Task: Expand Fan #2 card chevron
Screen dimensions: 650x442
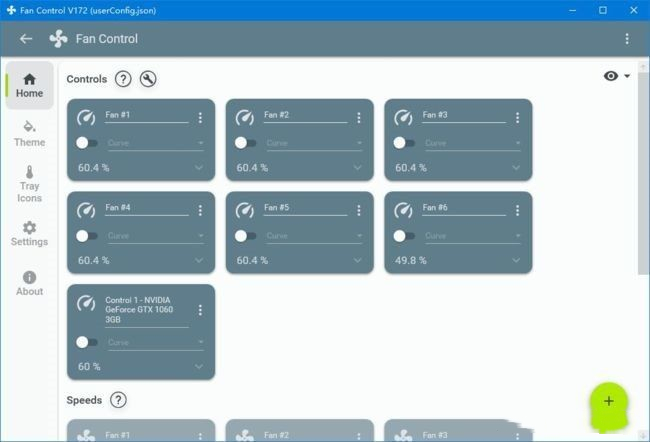Action: tap(358, 168)
